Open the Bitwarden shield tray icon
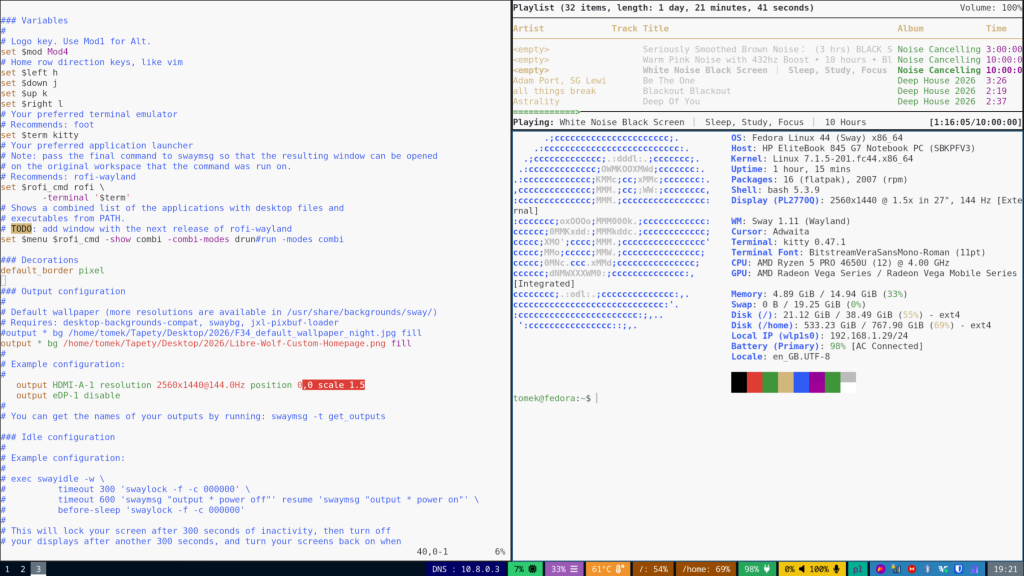This screenshot has height=576, width=1024. pyautogui.click(x=959, y=569)
